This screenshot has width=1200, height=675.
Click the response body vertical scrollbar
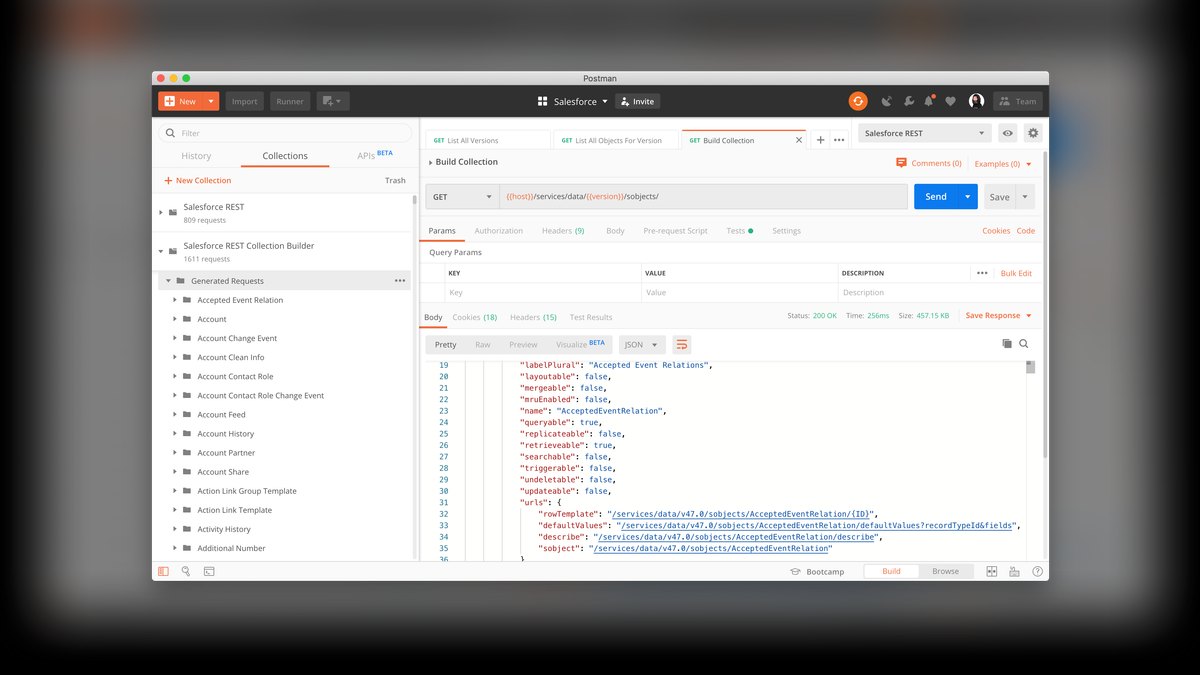1031,367
